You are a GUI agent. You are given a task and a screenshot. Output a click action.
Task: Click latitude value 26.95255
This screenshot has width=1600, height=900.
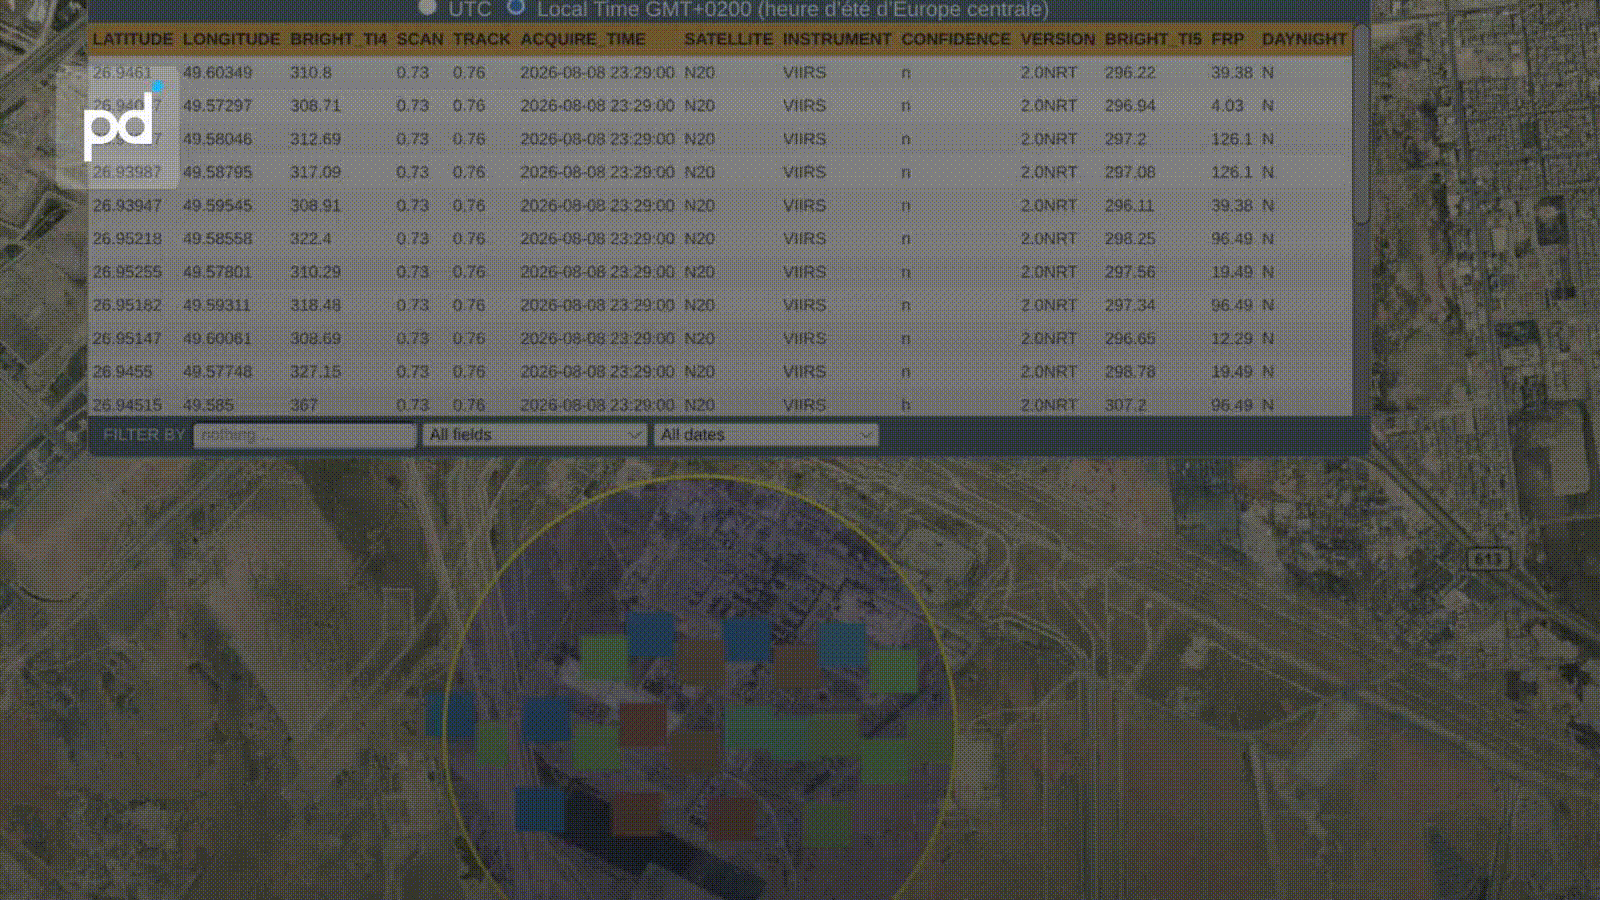coord(127,272)
